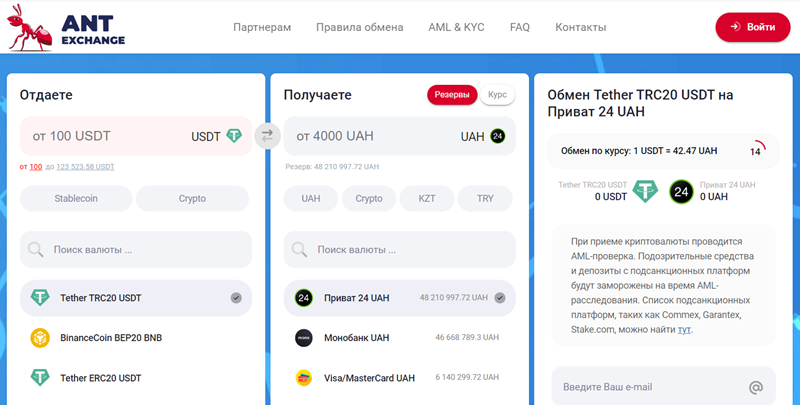Screen dimensions: 800x405
Task: Click the checkmark on the Приват 24 UAH row
Action: 500,298
